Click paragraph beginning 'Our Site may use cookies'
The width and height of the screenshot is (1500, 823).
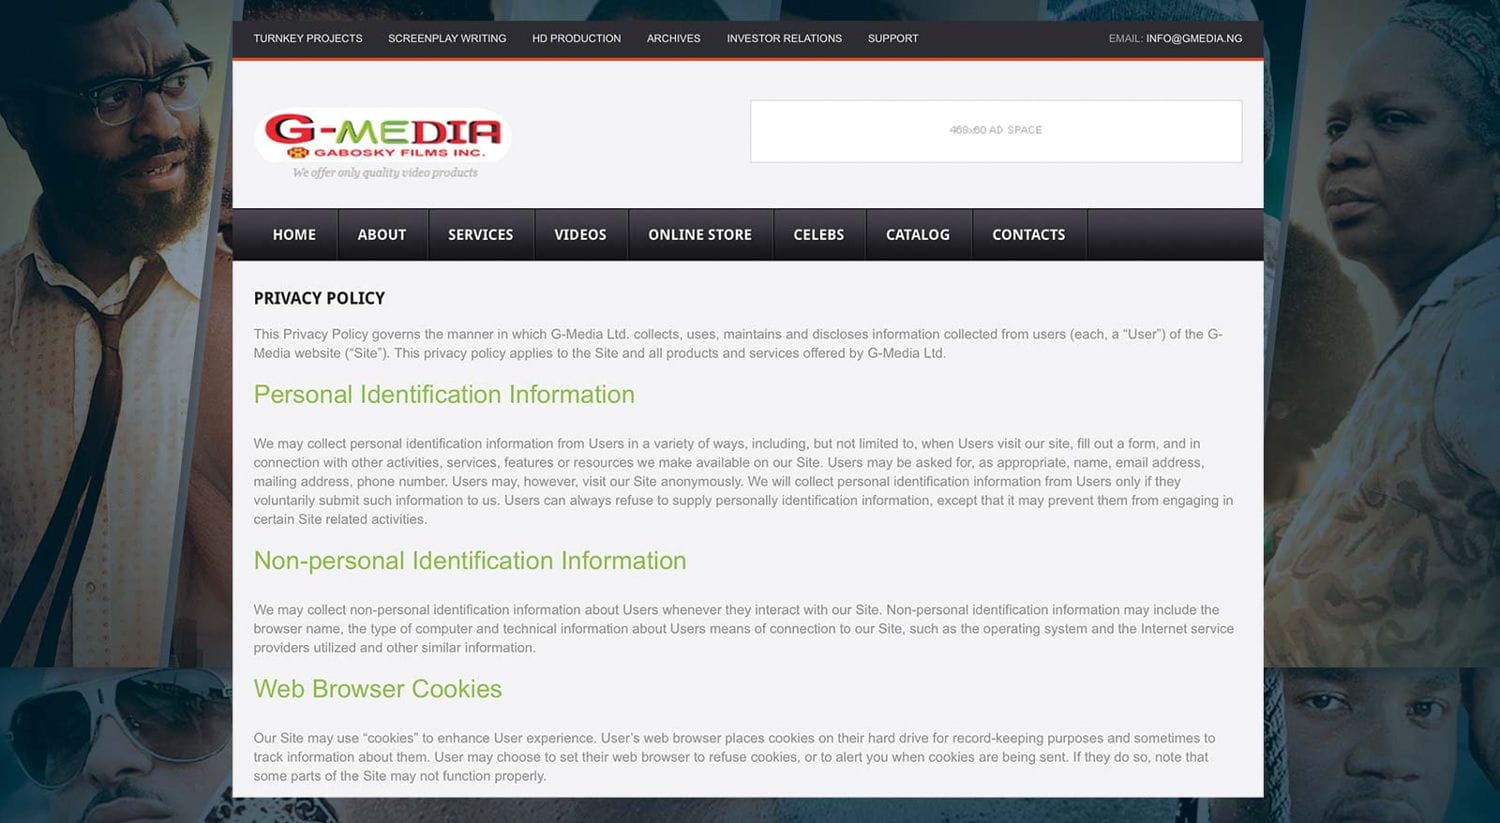click(x=734, y=757)
